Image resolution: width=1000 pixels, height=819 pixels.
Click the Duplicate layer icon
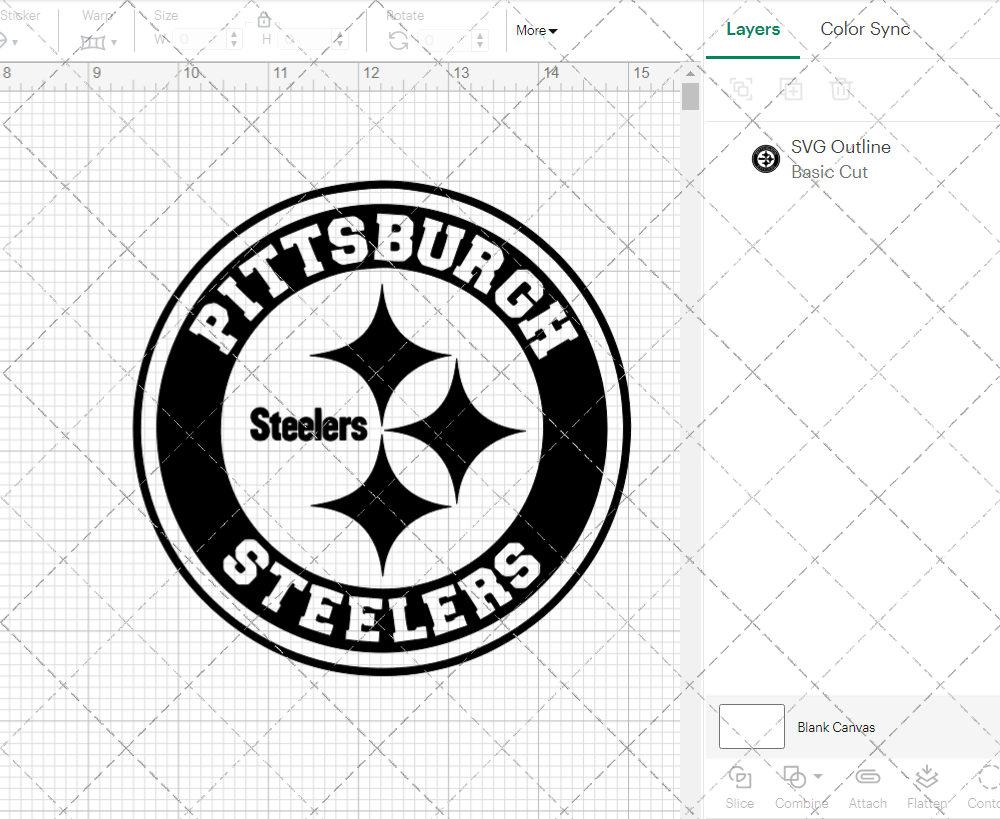point(791,89)
